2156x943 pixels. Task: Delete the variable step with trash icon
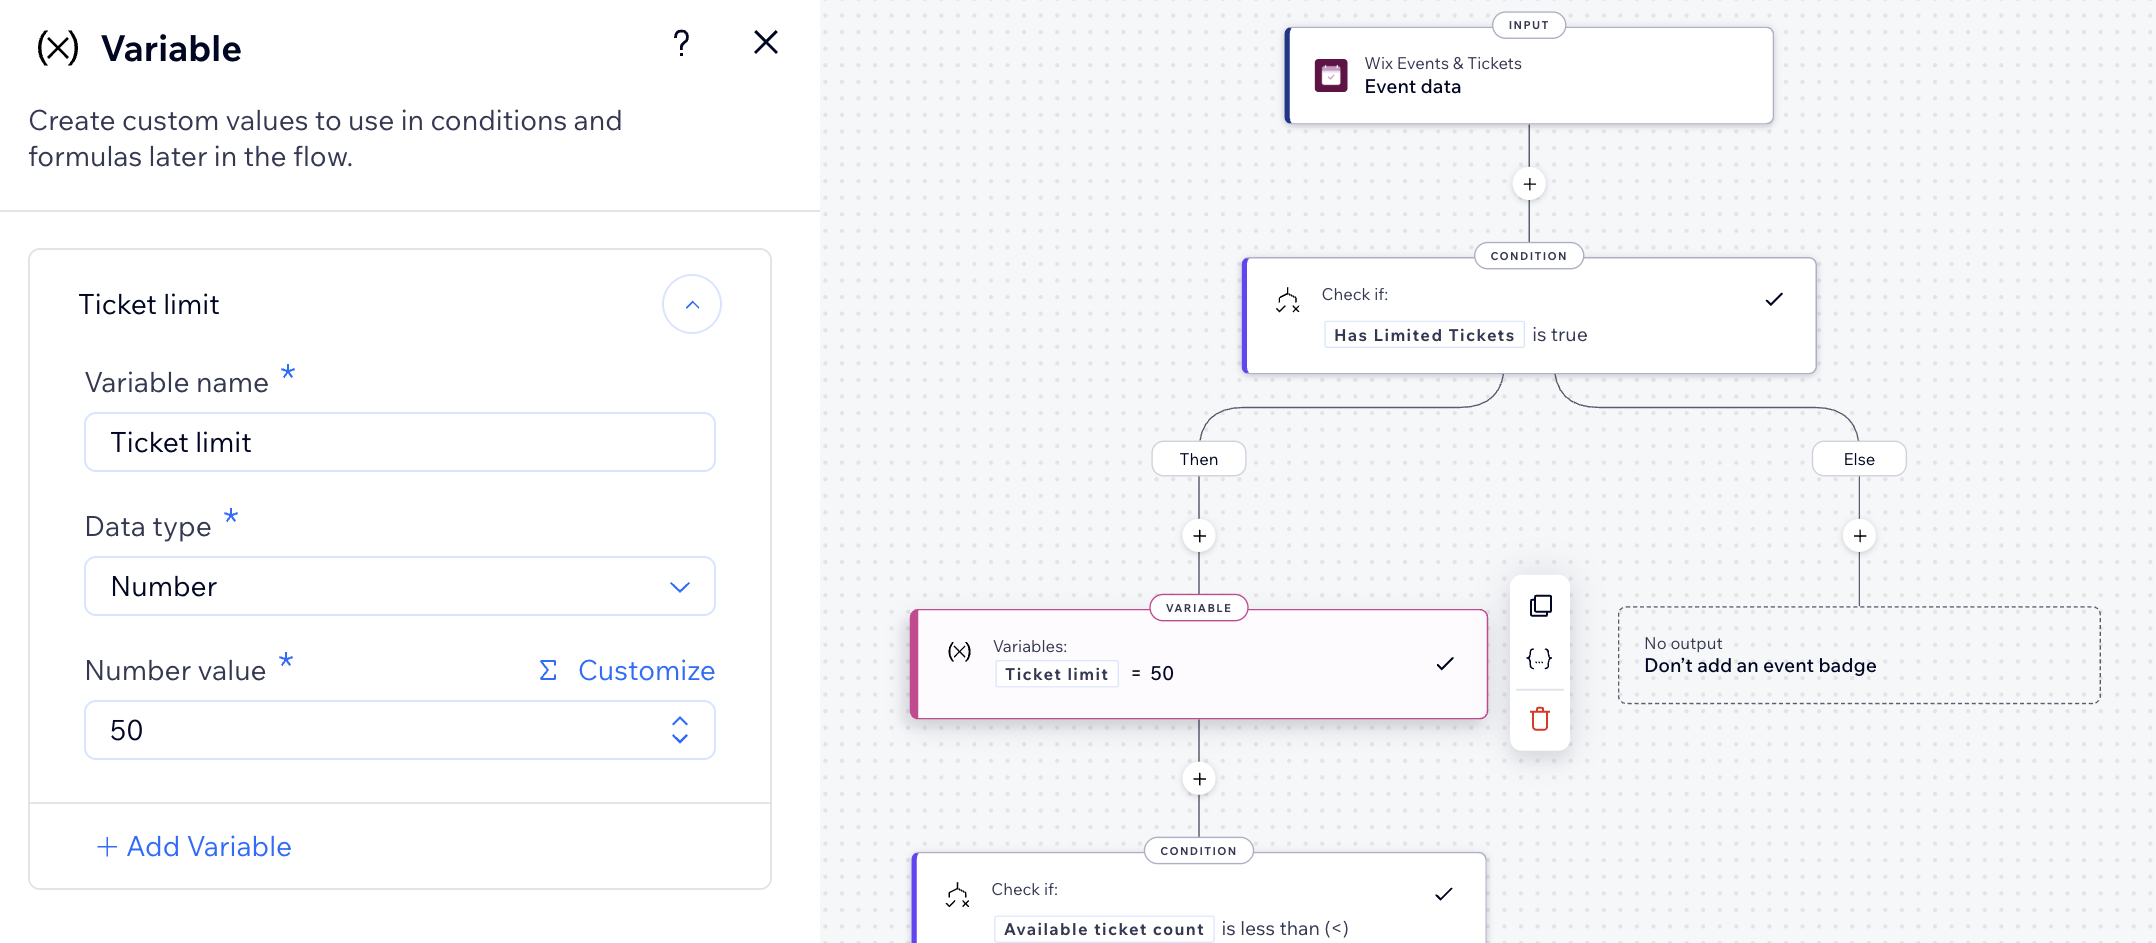tap(1540, 719)
